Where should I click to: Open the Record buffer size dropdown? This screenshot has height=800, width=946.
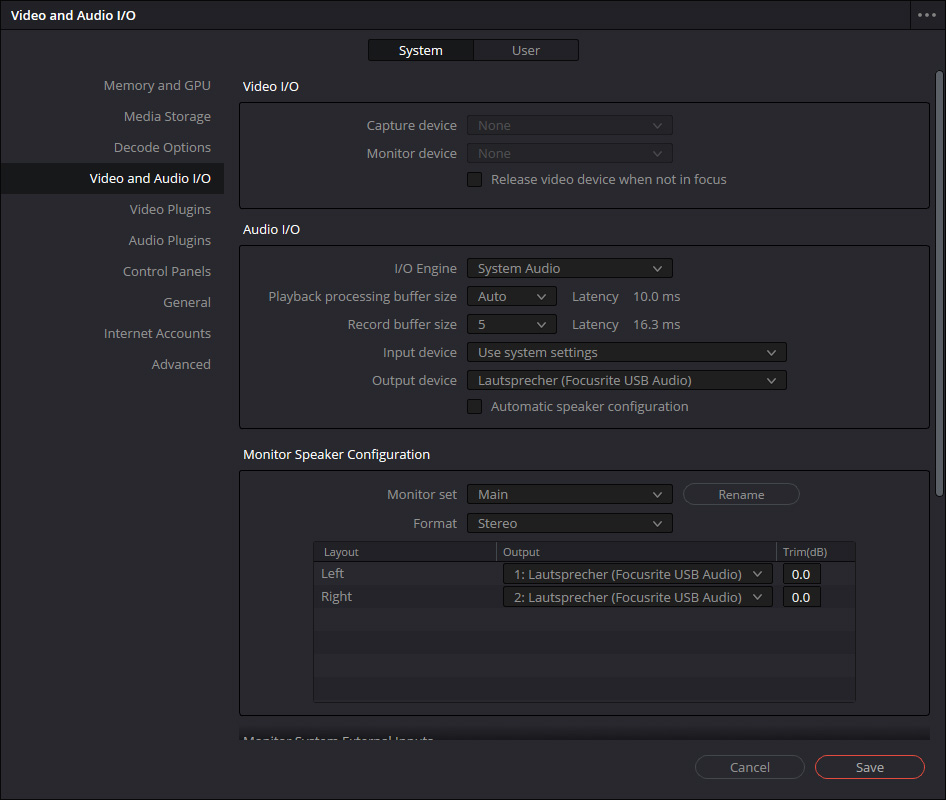click(511, 325)
